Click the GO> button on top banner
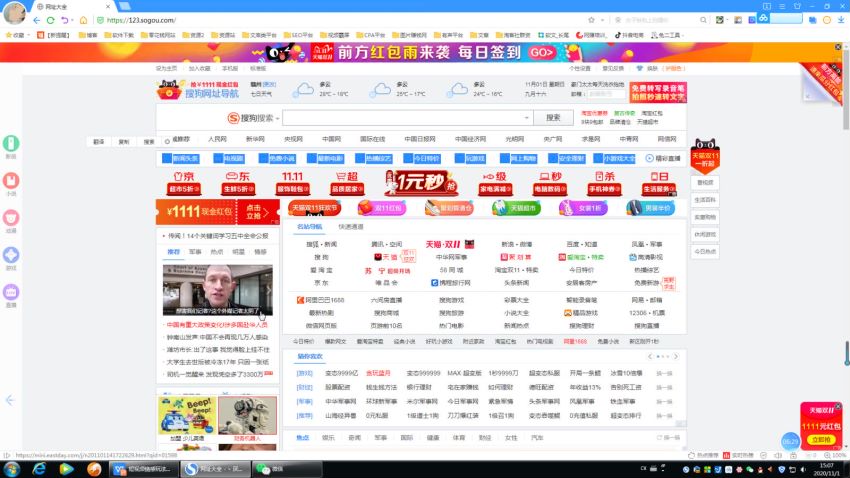This screenshot has width=850, height=478. pos(542,53)
